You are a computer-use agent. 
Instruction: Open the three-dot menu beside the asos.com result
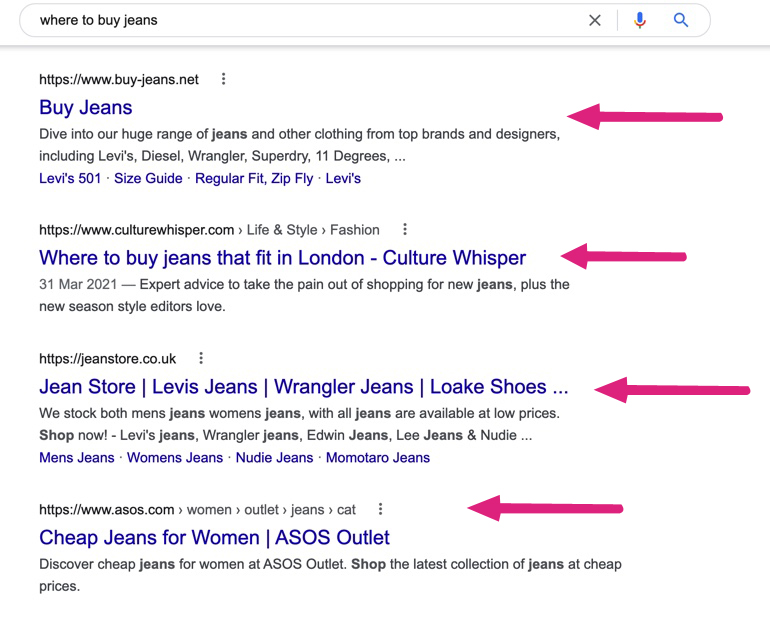(380, 509)
